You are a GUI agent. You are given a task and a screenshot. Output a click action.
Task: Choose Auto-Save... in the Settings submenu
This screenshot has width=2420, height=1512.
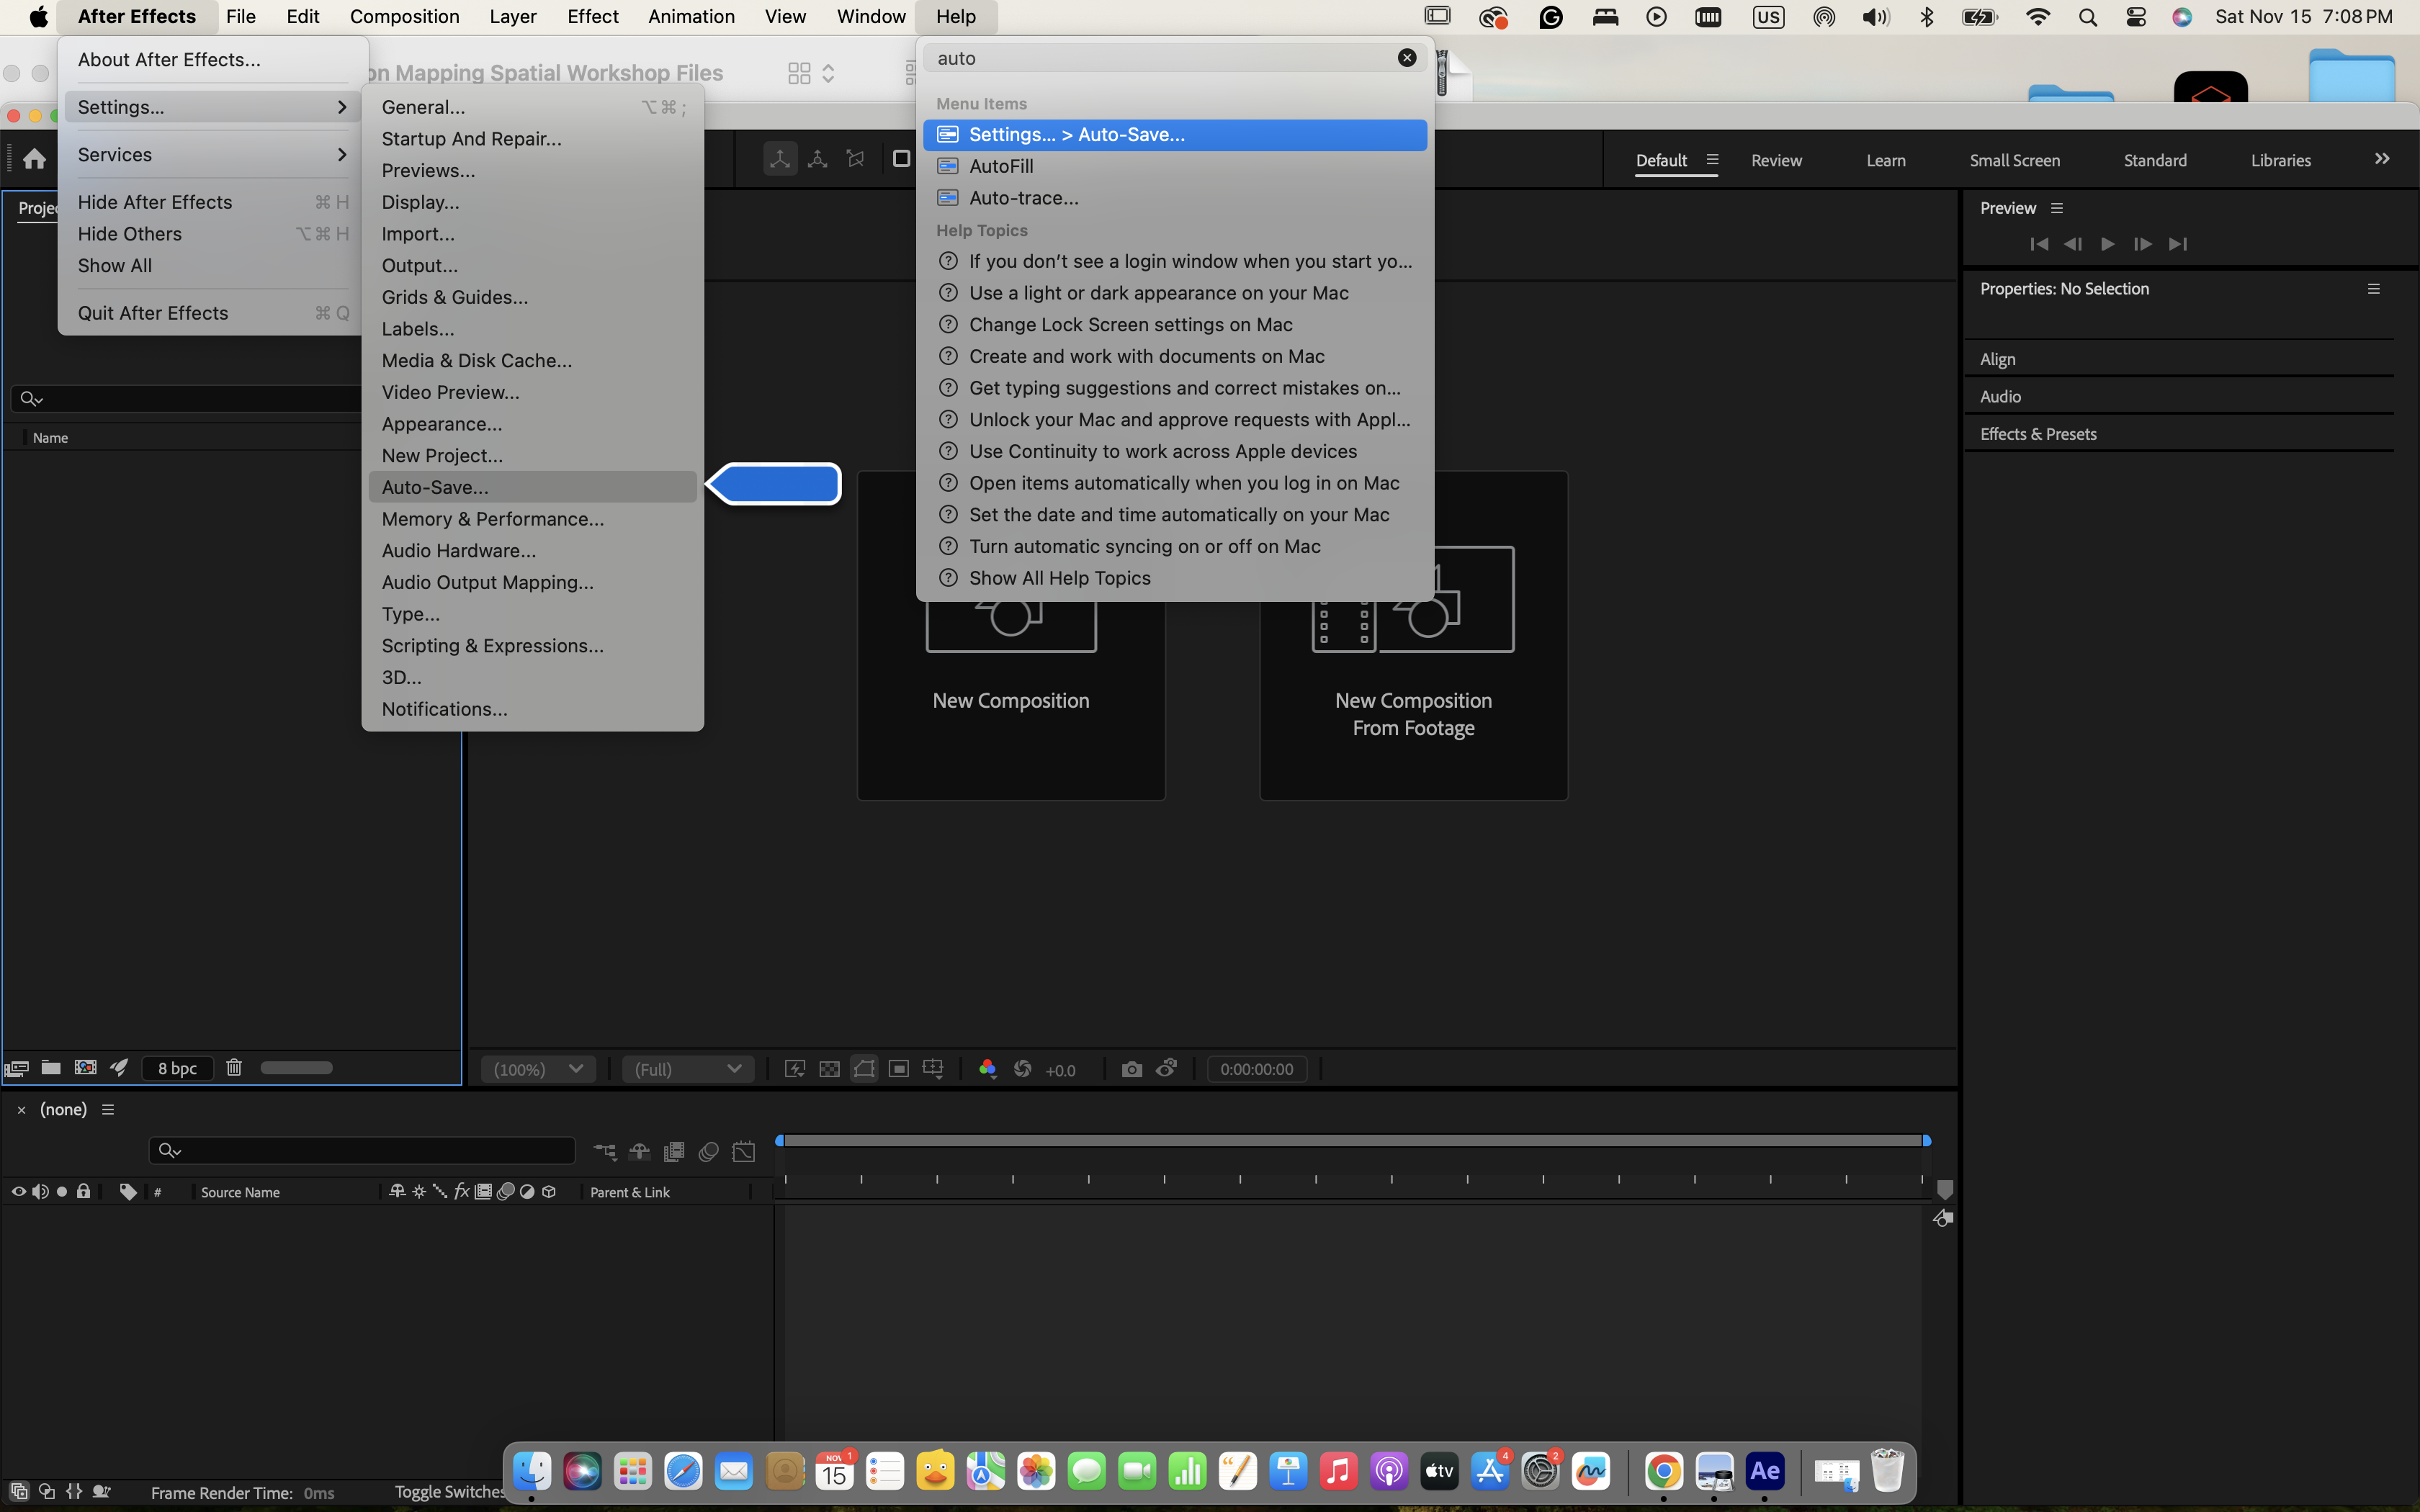tap(435, 487)
